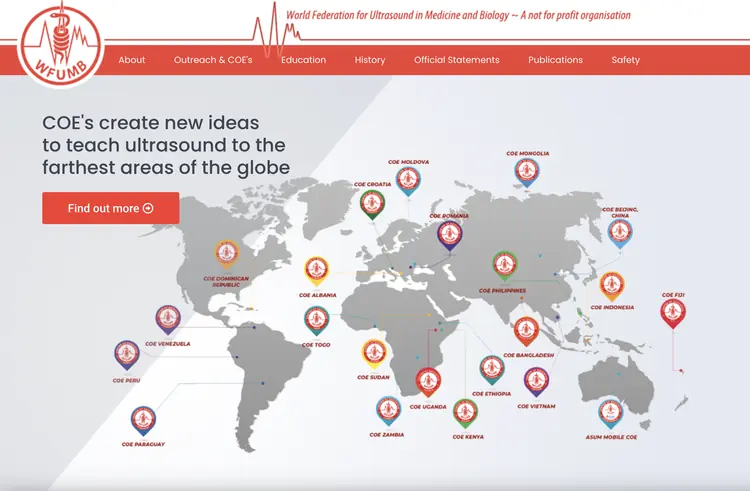The height and width of the screenshot is (491, 750).
Task: Expand the Education navigation item
Action: tap(303, 60)
